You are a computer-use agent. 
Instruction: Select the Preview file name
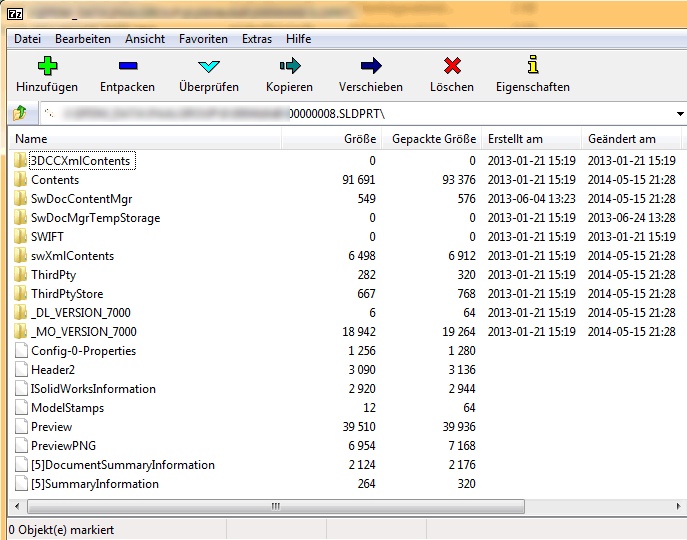(x=51, y=427)
